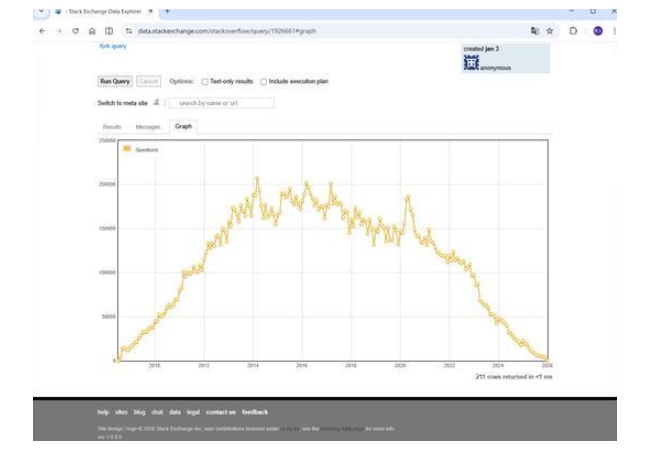This screenshot has width=650, height=450.
Task: Toggle Include execution plan checkbox
Action: [264, 82]
